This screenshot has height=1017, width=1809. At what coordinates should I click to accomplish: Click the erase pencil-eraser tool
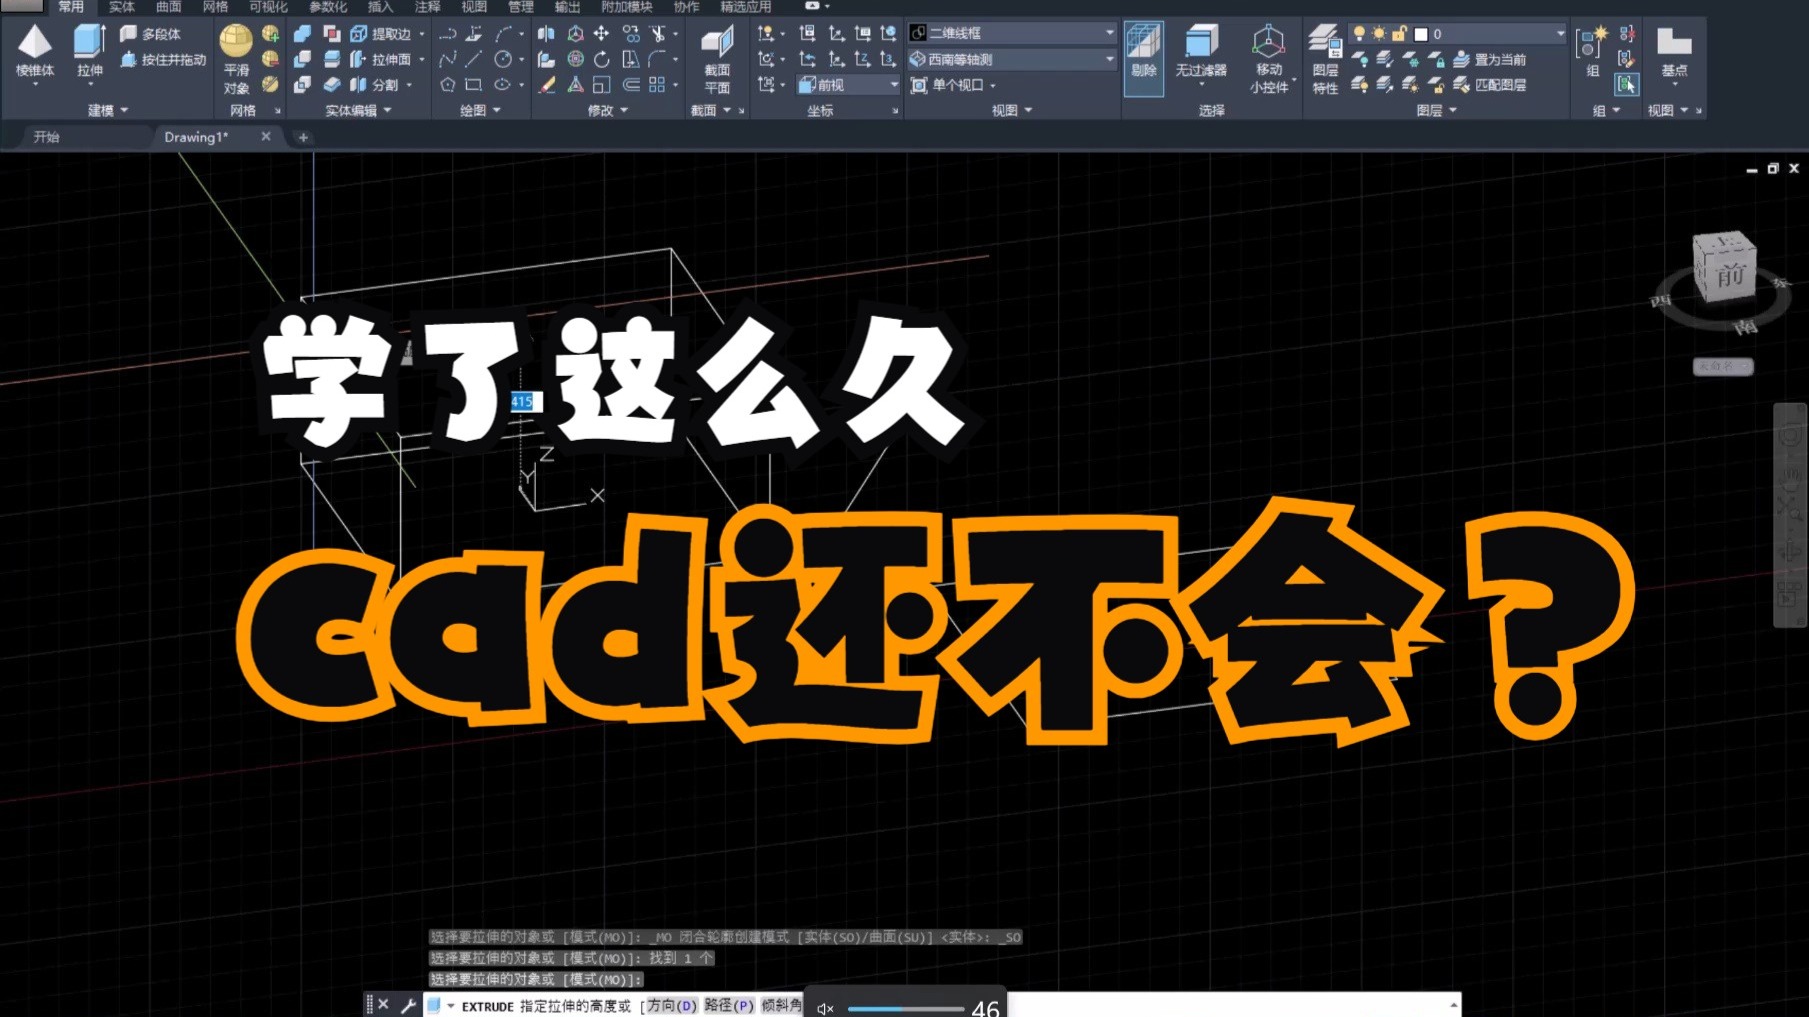(x=547, y=85)
